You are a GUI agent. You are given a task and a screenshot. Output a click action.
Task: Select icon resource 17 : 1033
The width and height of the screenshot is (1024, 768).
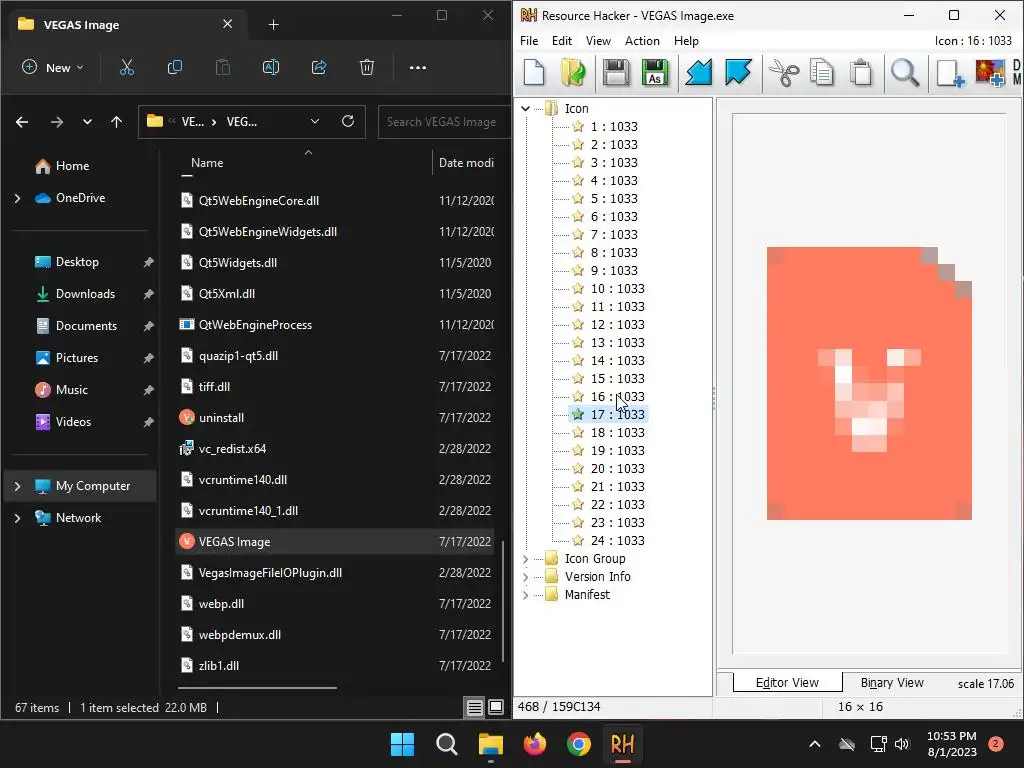[617, 415]
